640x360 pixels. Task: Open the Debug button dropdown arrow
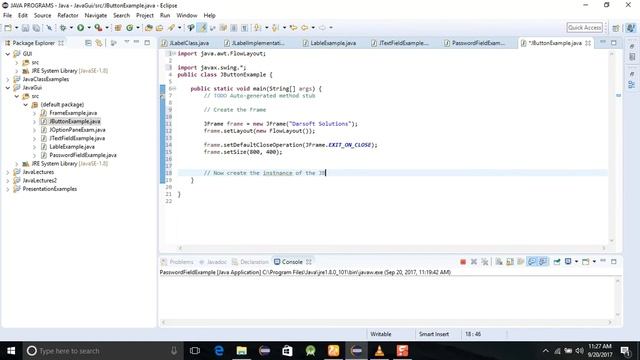point(71,28)
